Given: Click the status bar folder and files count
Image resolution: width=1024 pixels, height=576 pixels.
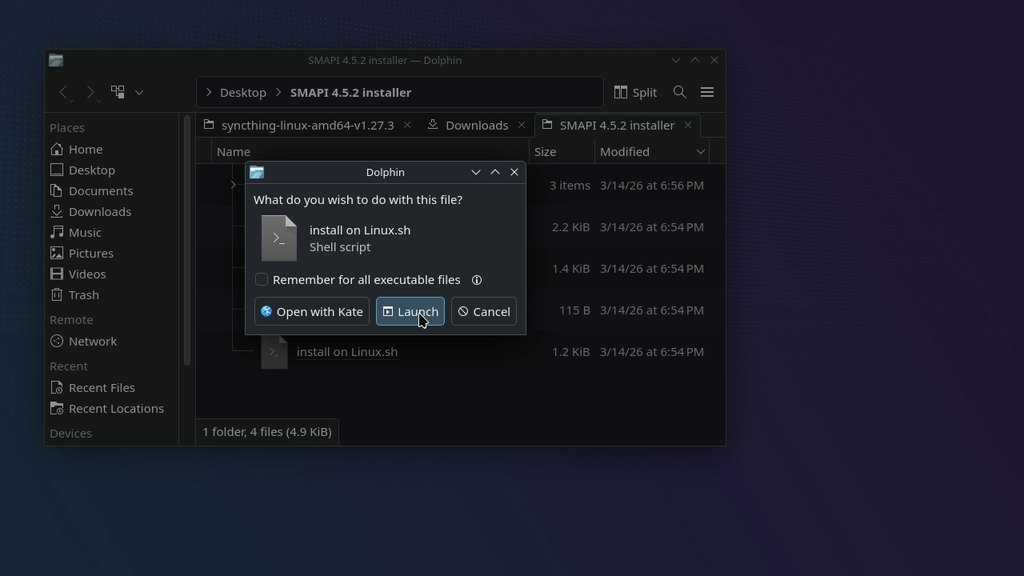Looking at the screenshot, I should (x=267, y=432).
